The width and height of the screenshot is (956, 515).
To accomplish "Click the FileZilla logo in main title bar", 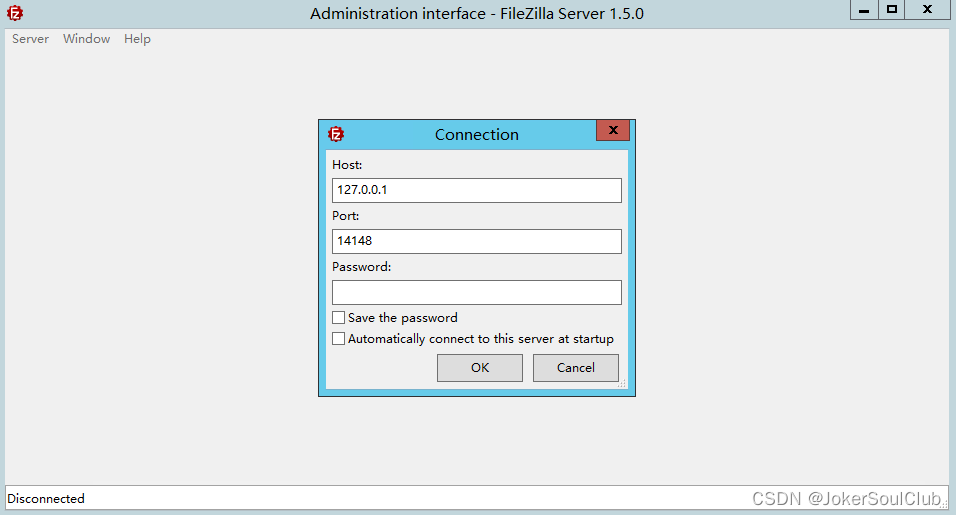I will click(15, 14).
